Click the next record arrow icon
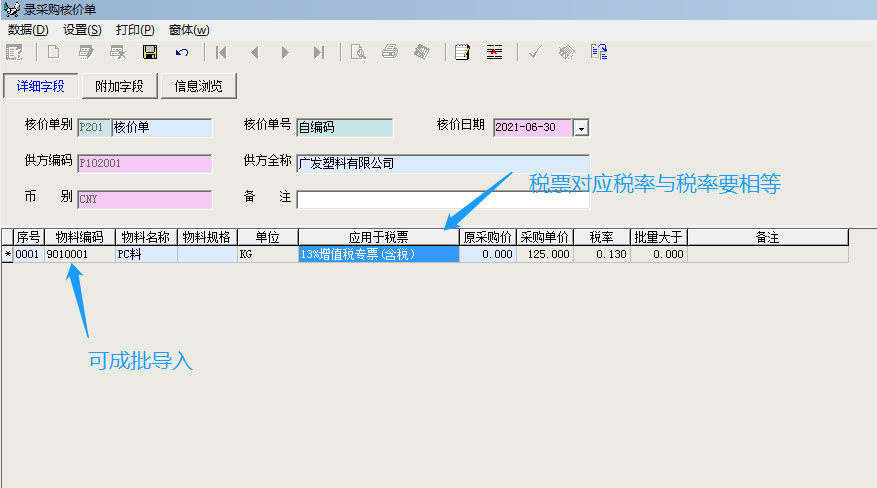The height and width of the screenshot is (488, 877). [x=285, y=52]
